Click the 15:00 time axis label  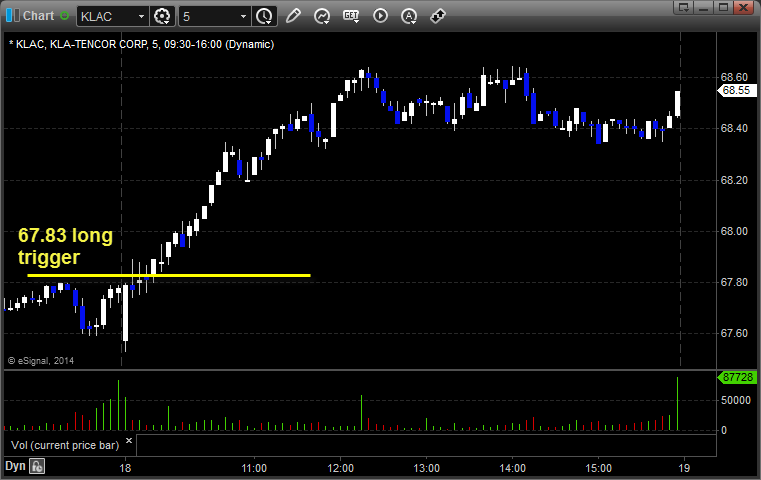[598, 468]
